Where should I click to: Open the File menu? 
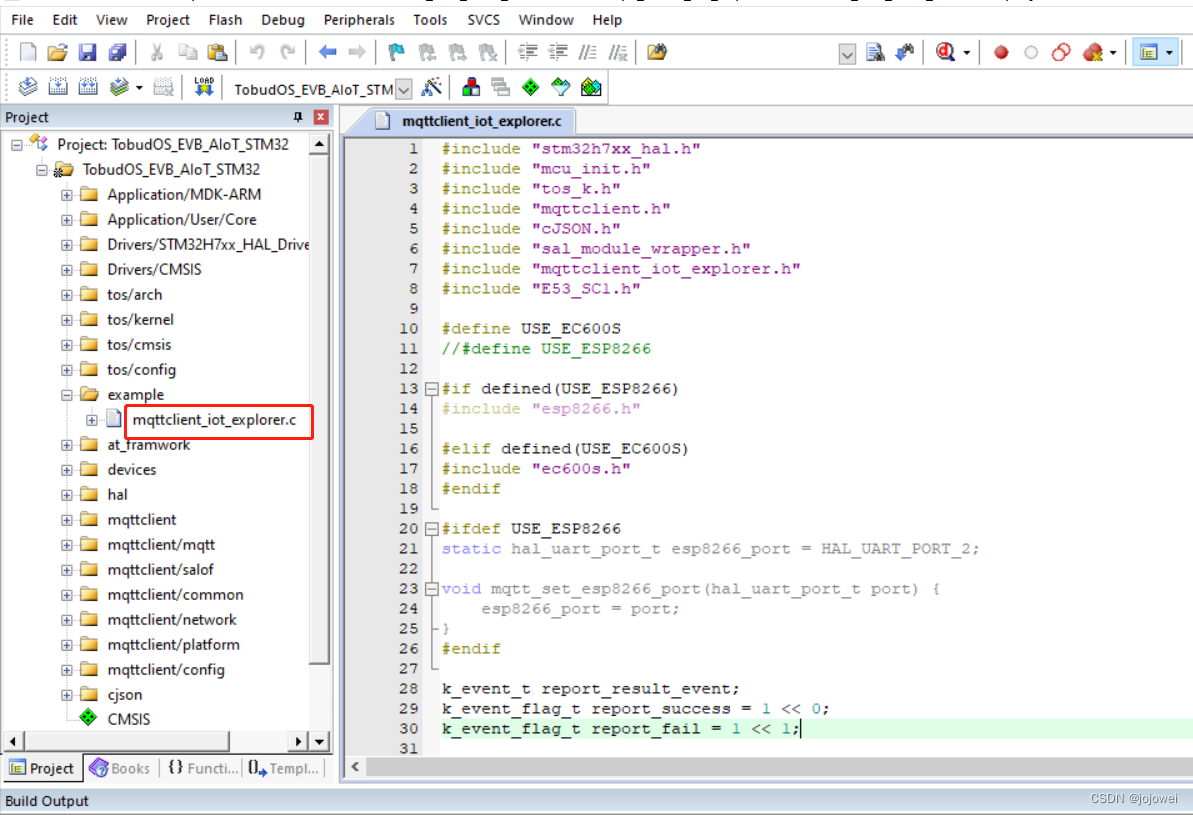pyautogui.click(x=22, y=20)
